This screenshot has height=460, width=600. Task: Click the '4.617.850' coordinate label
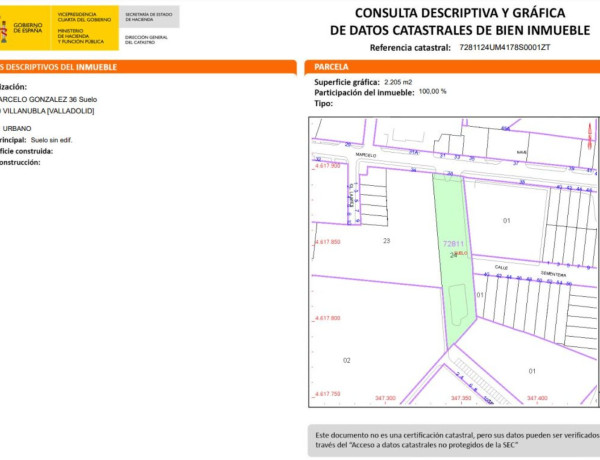327,242
